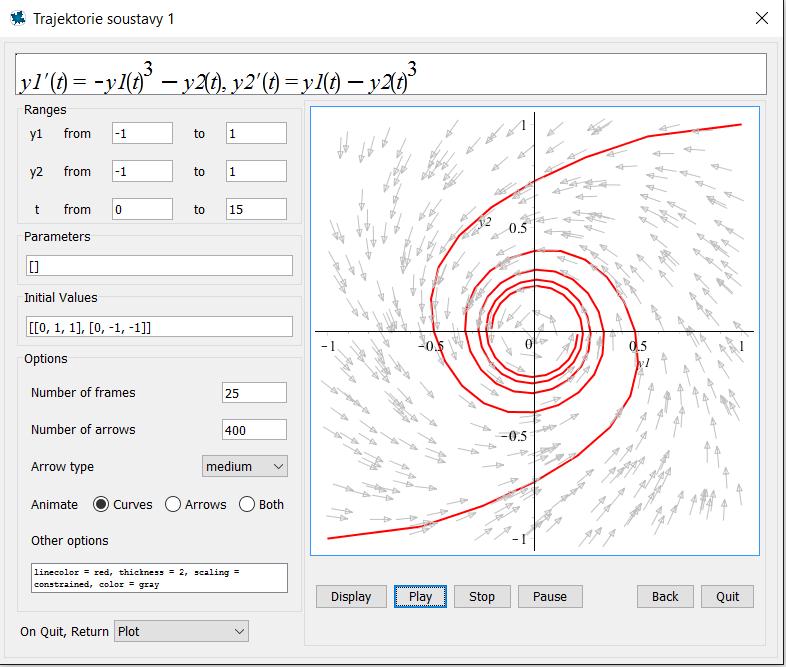Click the 'Options' group label
This screenshot has height=667, width=786.
(46, 359)
